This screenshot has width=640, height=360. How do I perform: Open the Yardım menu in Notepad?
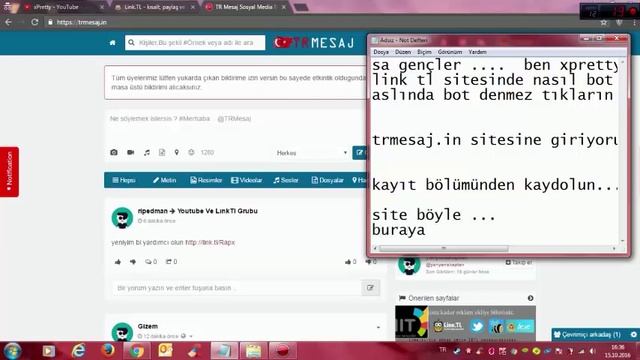click(x=477, y=52)
